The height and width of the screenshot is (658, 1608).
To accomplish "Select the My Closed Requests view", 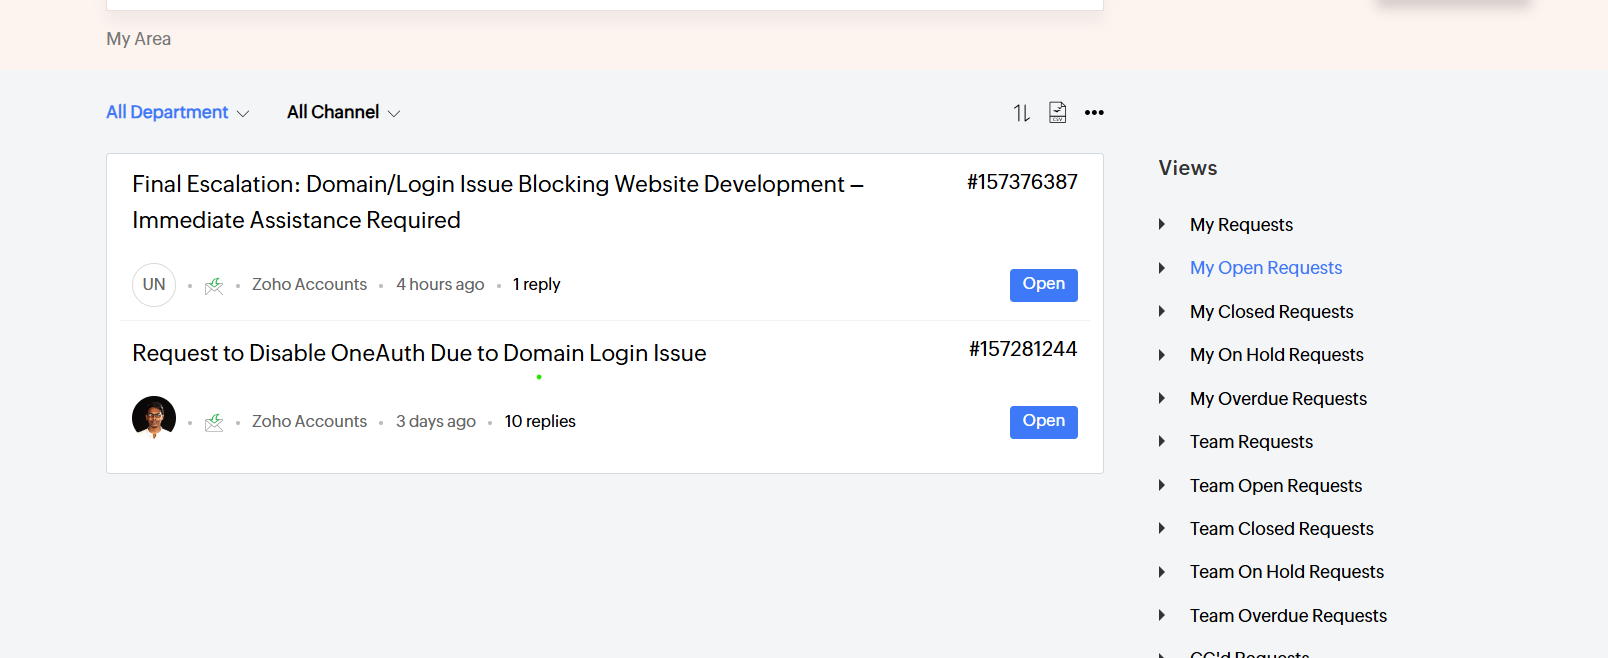I will tap(1271, 312).
